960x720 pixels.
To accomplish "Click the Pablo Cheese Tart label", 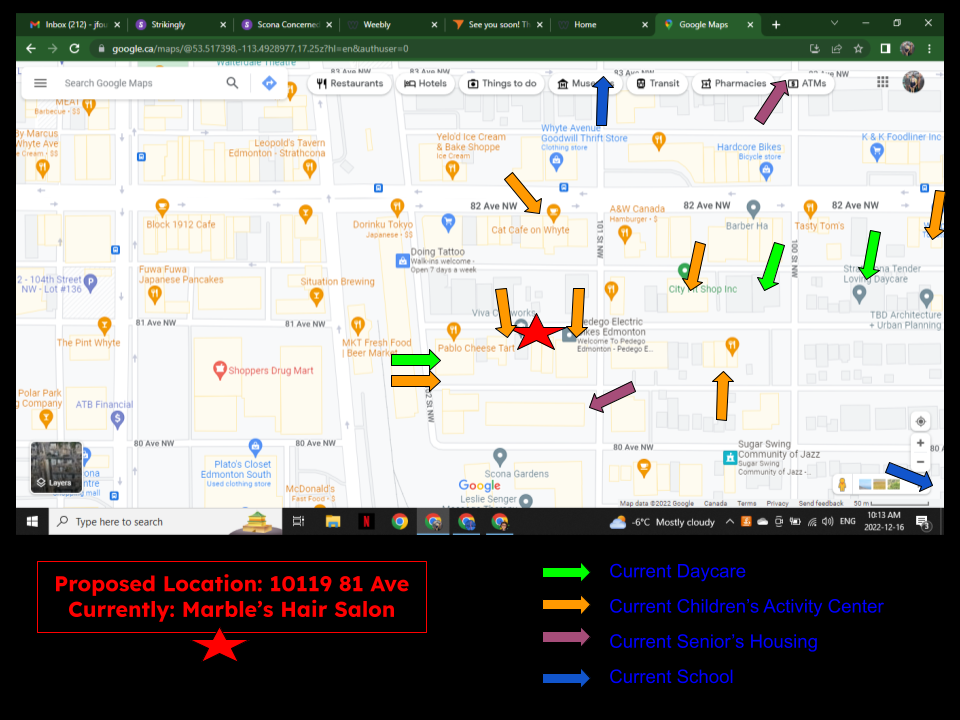I will coord(476,348).
